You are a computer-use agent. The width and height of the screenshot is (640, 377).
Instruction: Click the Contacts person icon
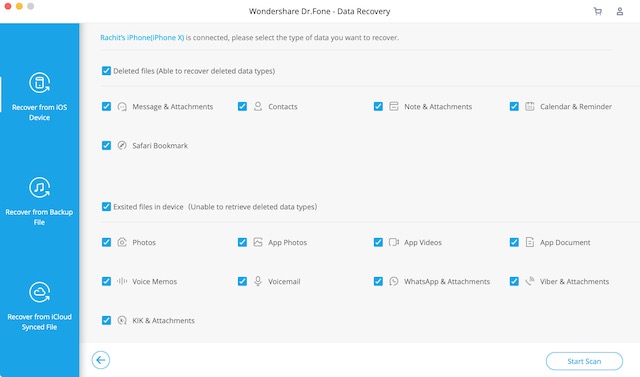258,106
